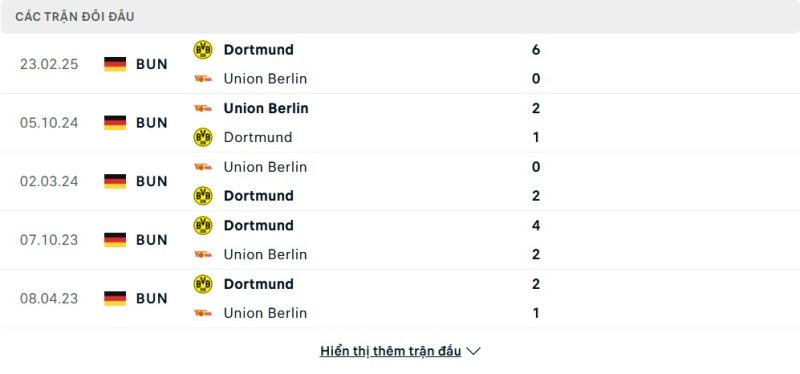Viewport: 800px width, 374px height.
Task: Open Union Berlin name in 08.04.23 match
Action: (265, 313)
